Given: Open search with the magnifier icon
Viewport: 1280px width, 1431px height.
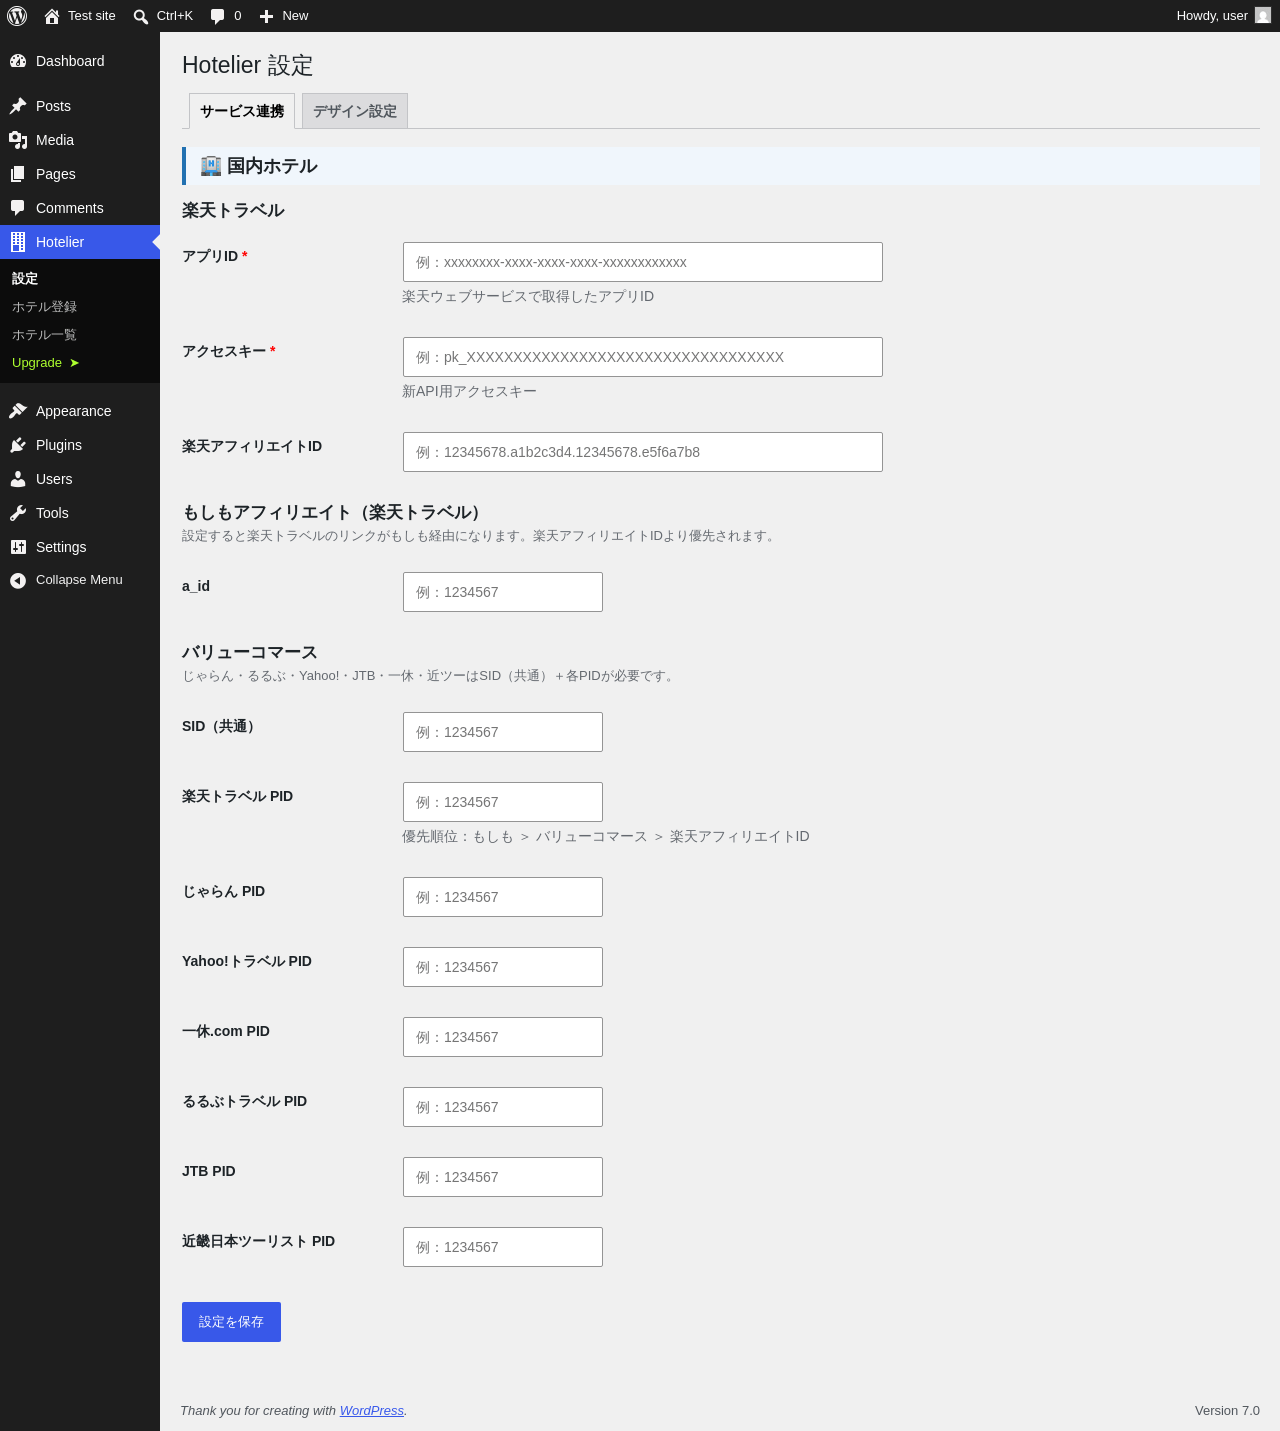Looking at the screenshot, I should tap(141, 16).
